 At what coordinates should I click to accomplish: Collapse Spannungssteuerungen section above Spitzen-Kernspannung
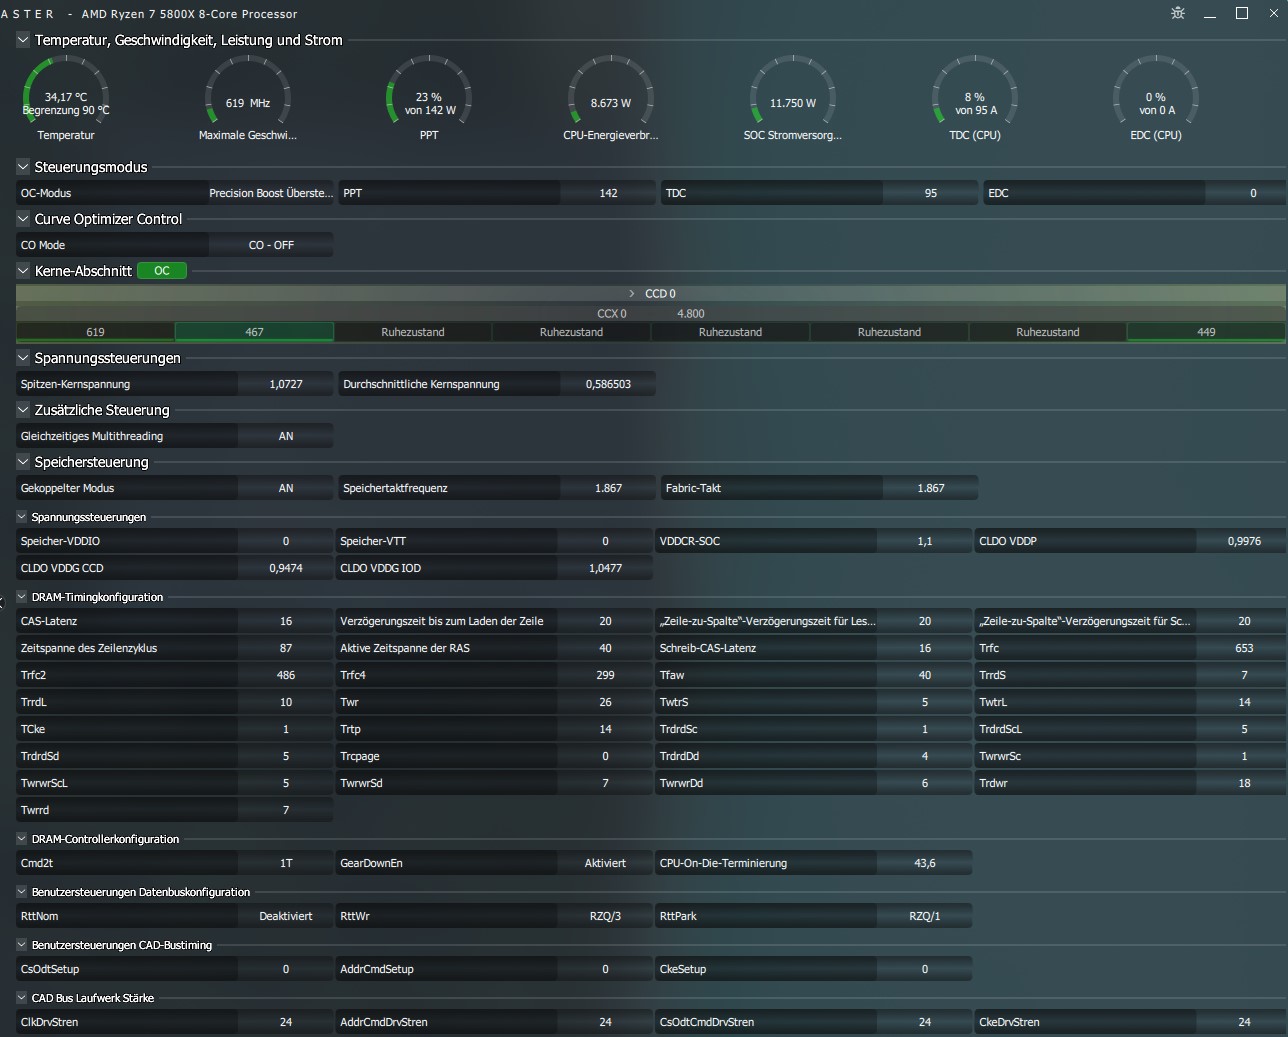[x=23, y=358]
